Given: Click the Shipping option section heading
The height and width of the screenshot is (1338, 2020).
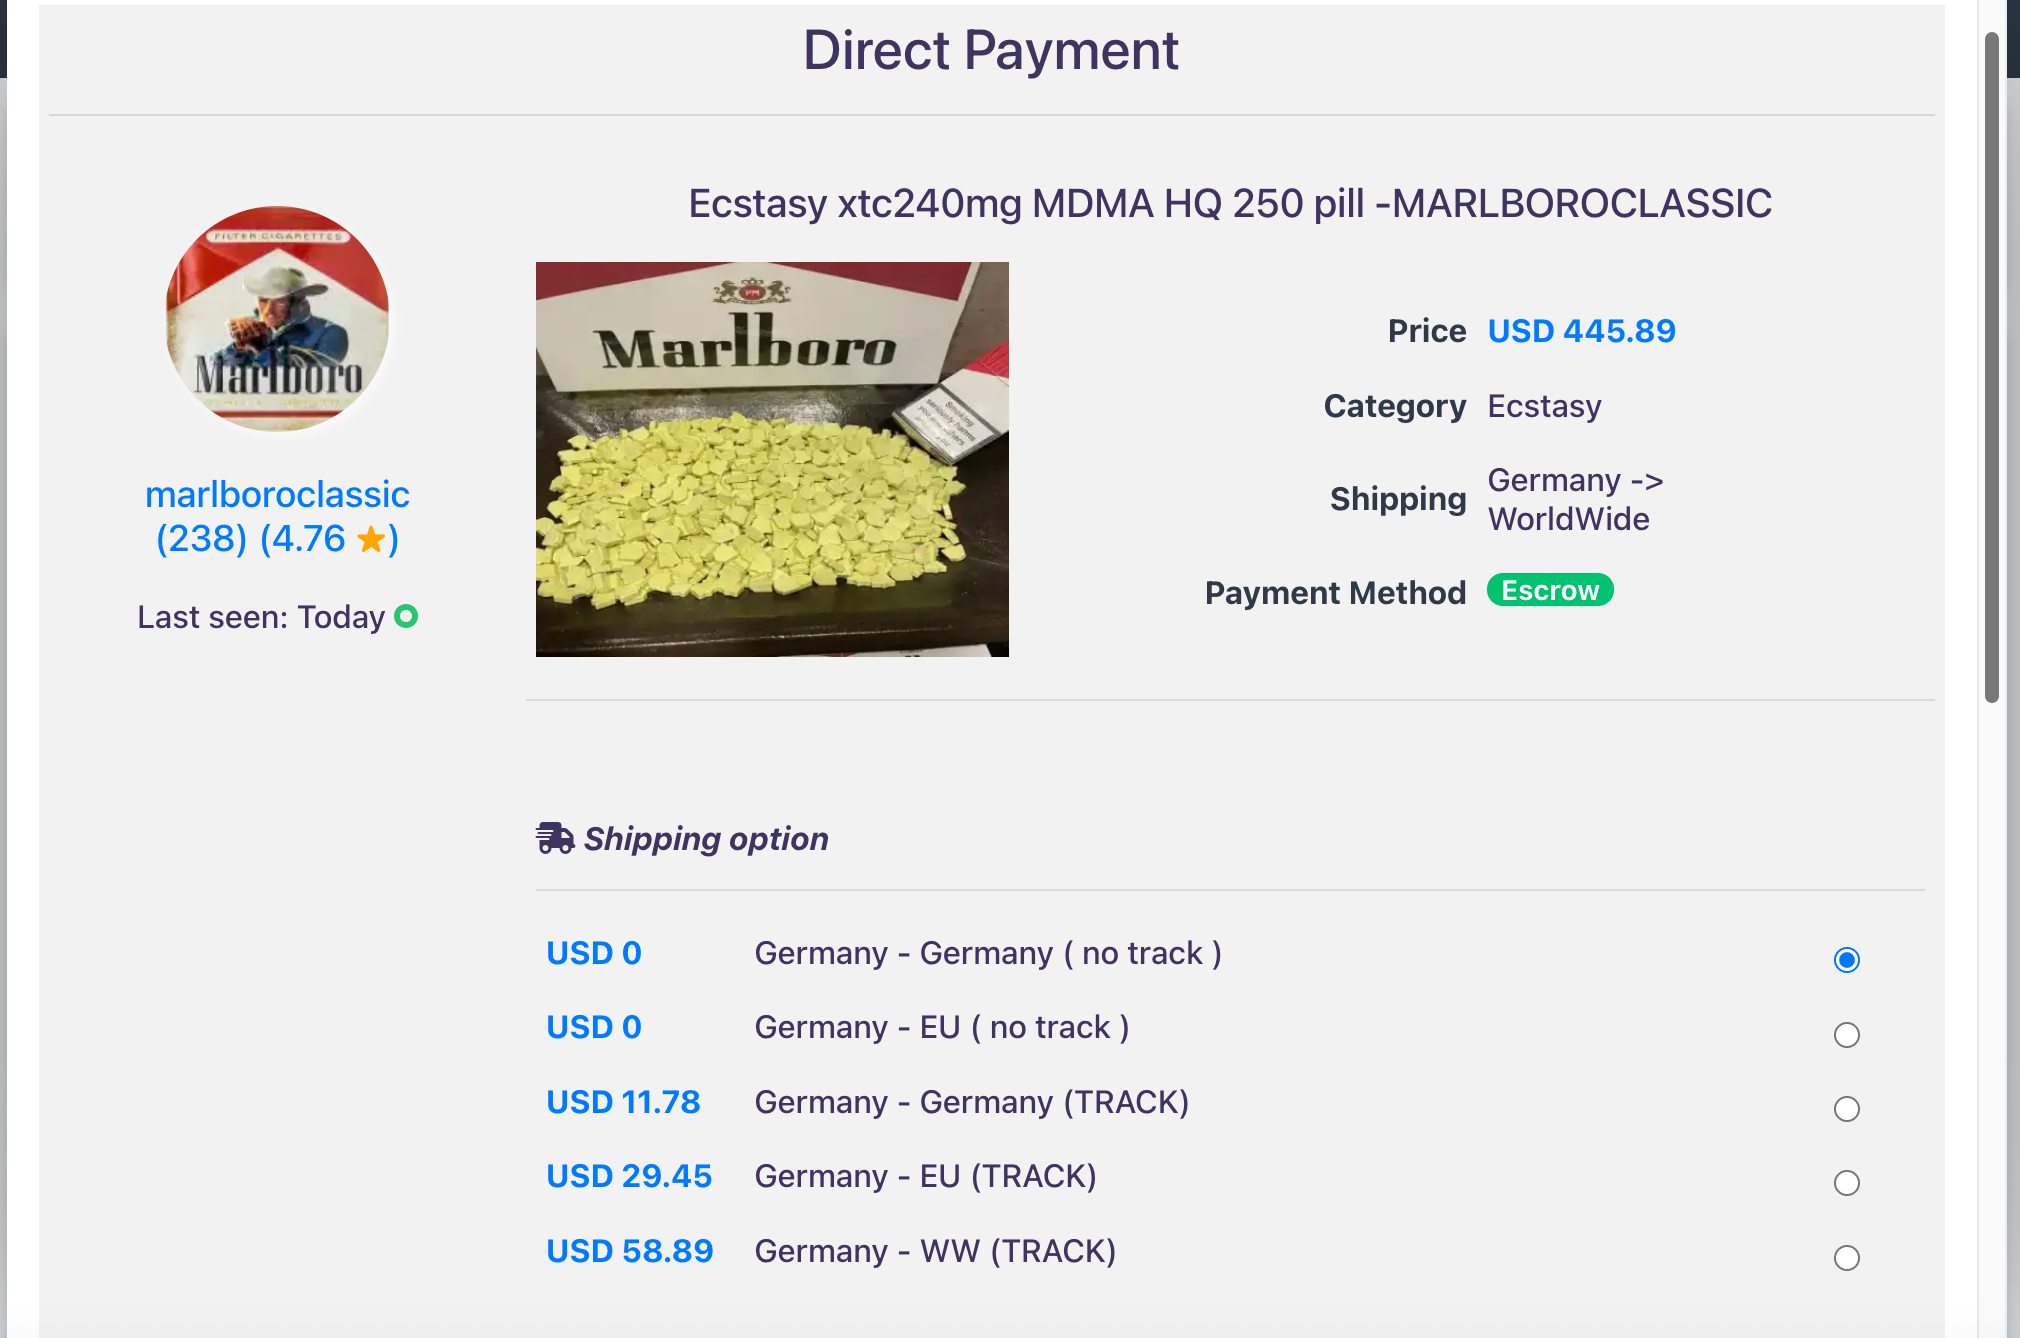Looking at the screenshot, I should (x=706, y=838).
